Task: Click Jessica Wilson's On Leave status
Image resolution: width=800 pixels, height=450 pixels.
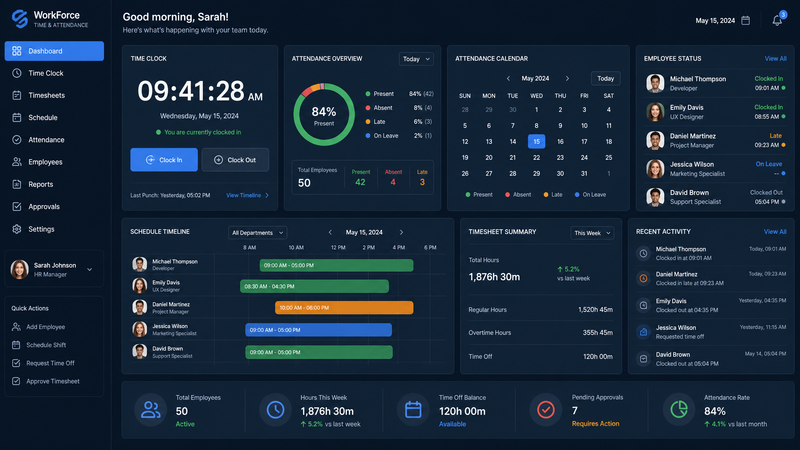Action: point(768,164)
